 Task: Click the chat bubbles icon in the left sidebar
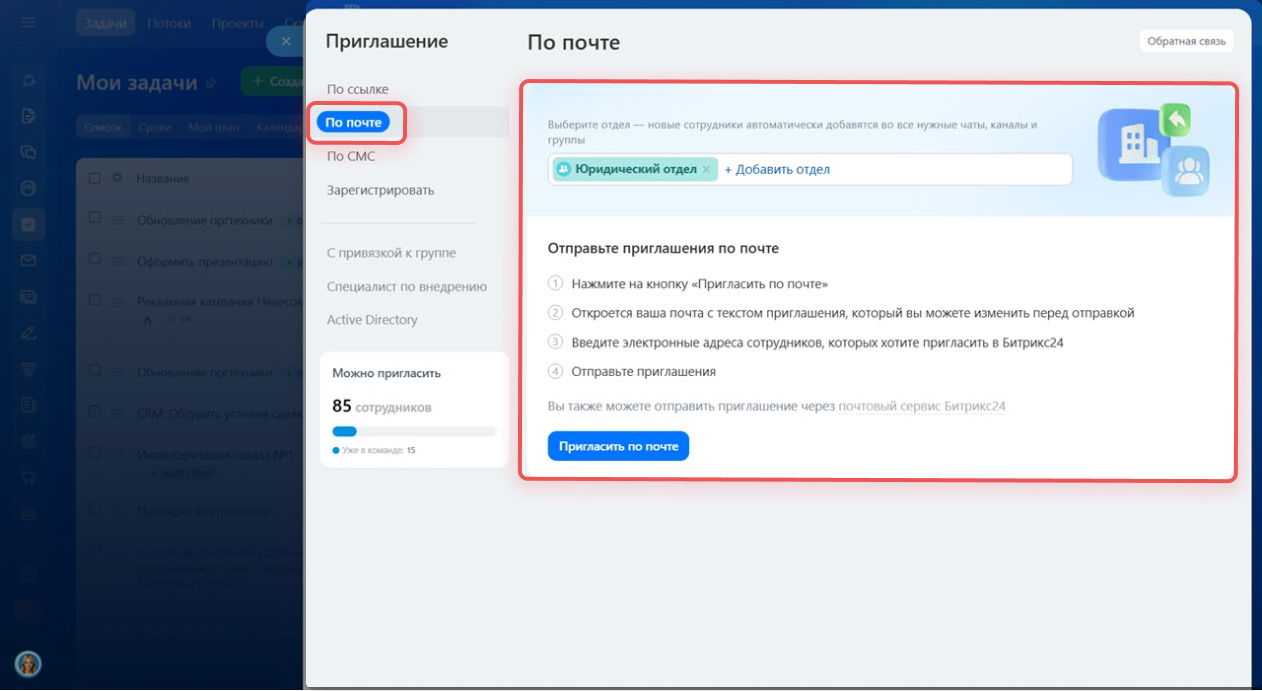click(x=29, y=152)
